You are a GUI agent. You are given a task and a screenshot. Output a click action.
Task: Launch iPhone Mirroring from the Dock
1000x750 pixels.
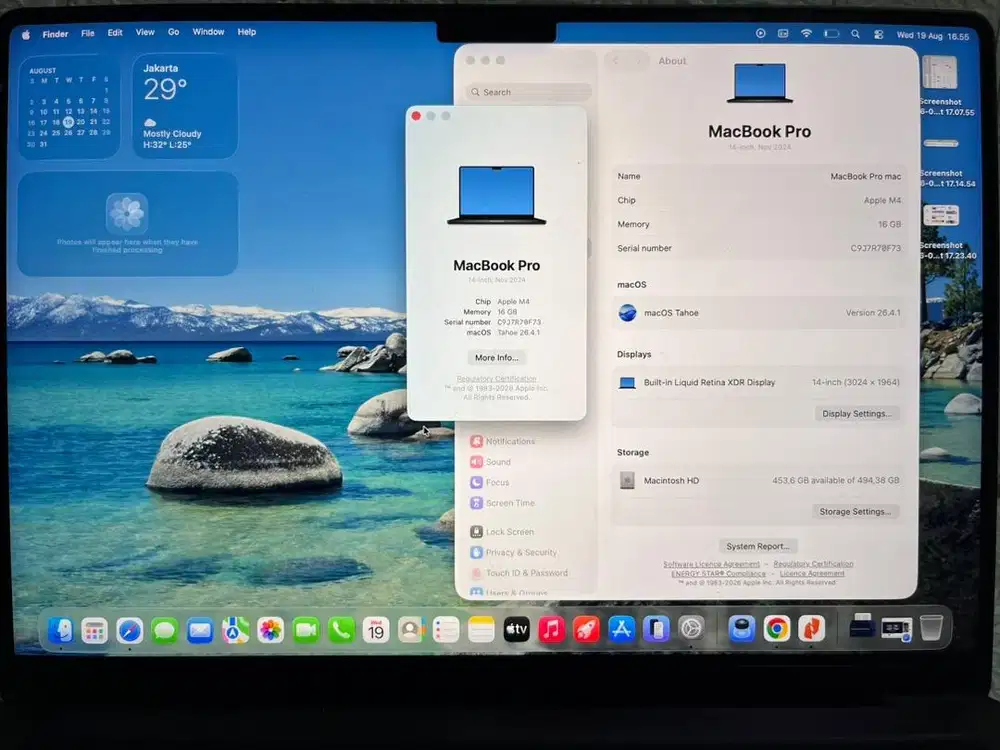coord(656,629)
